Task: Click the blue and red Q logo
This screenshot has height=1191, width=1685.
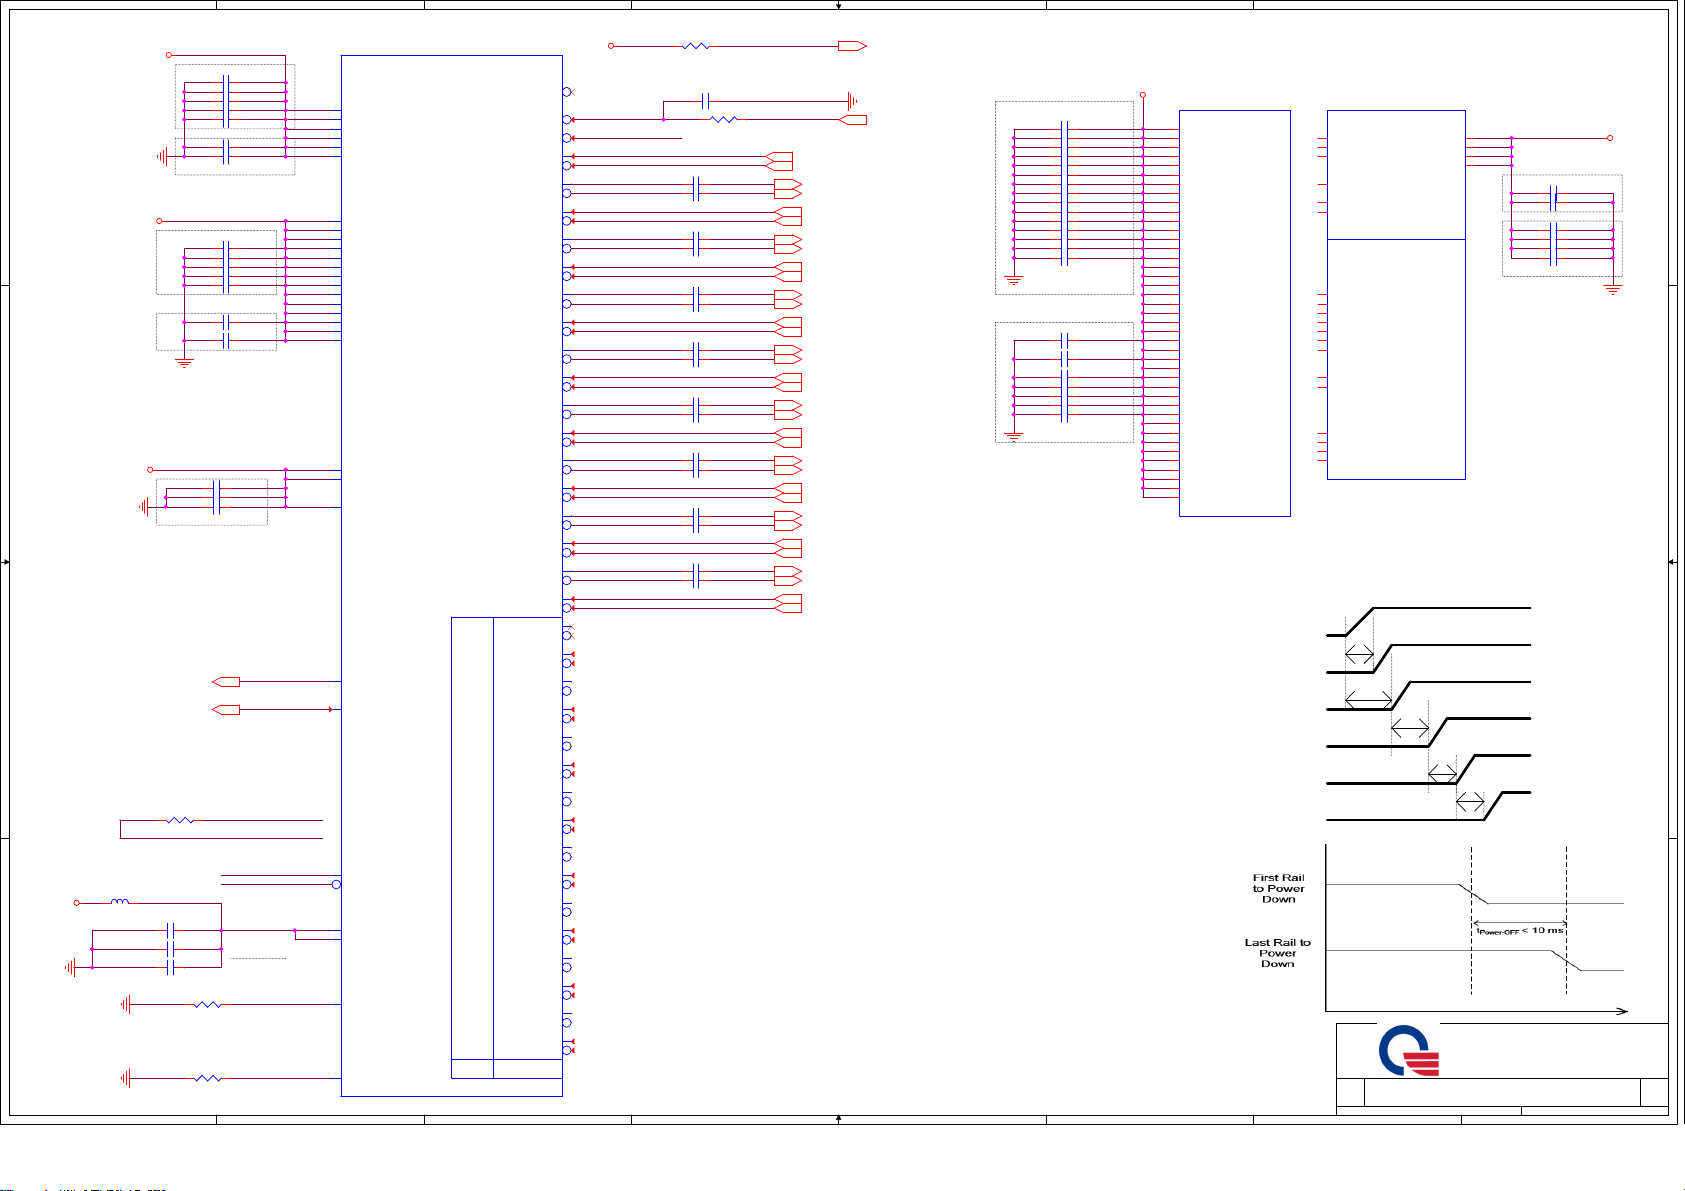Action: [1408, 1051]
